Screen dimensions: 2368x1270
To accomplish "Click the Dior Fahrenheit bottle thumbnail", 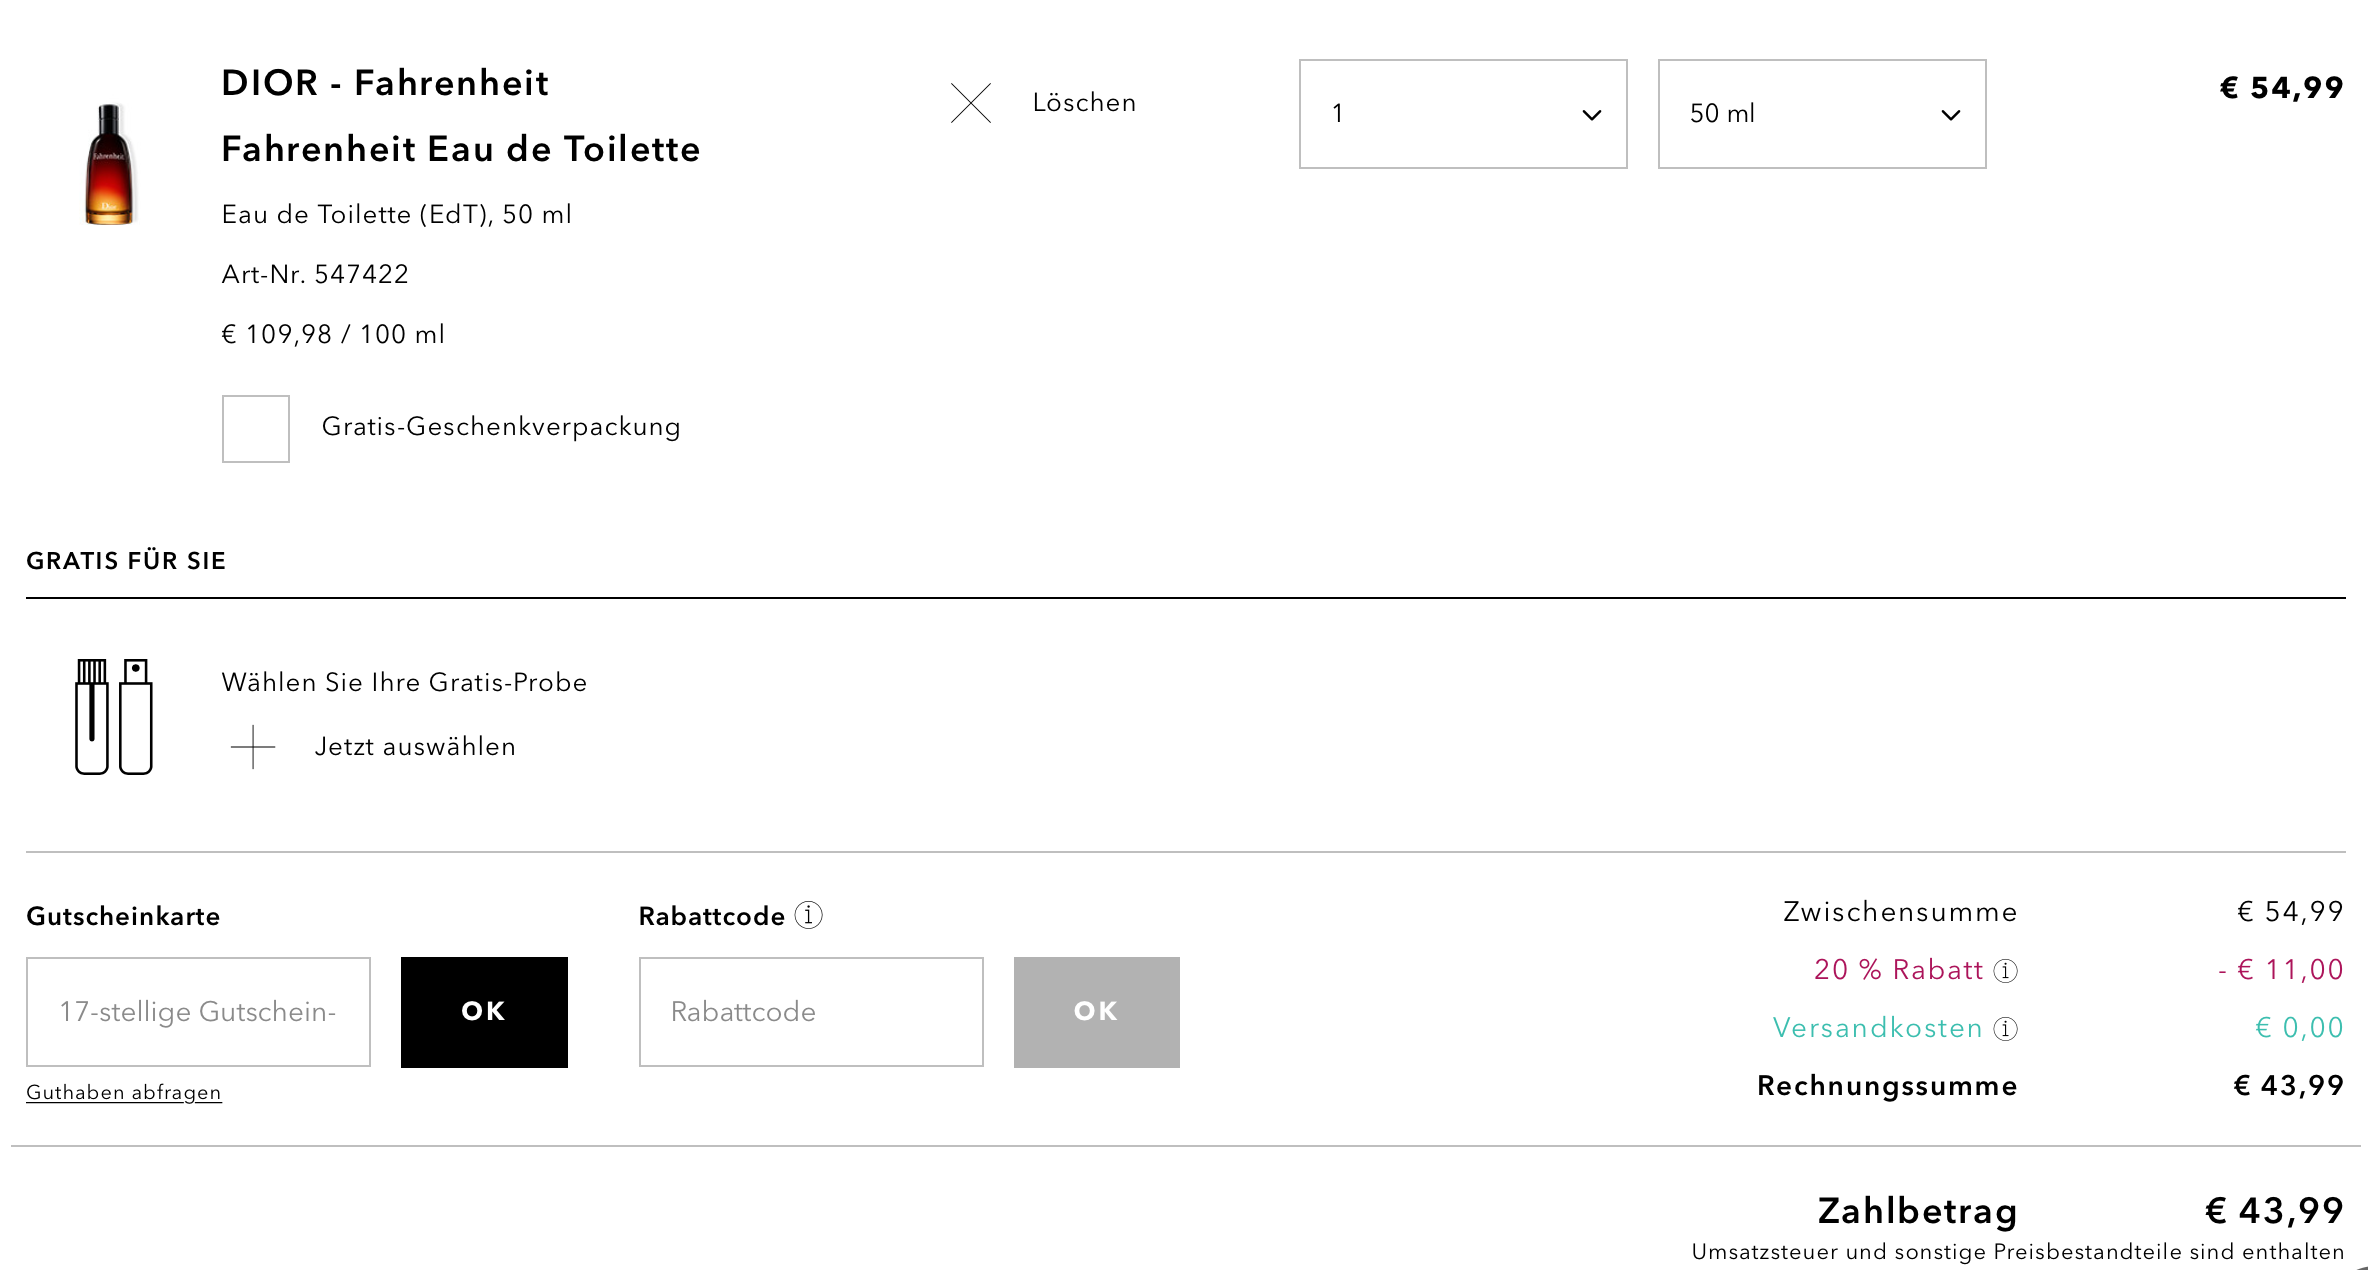I will [109, 165].
